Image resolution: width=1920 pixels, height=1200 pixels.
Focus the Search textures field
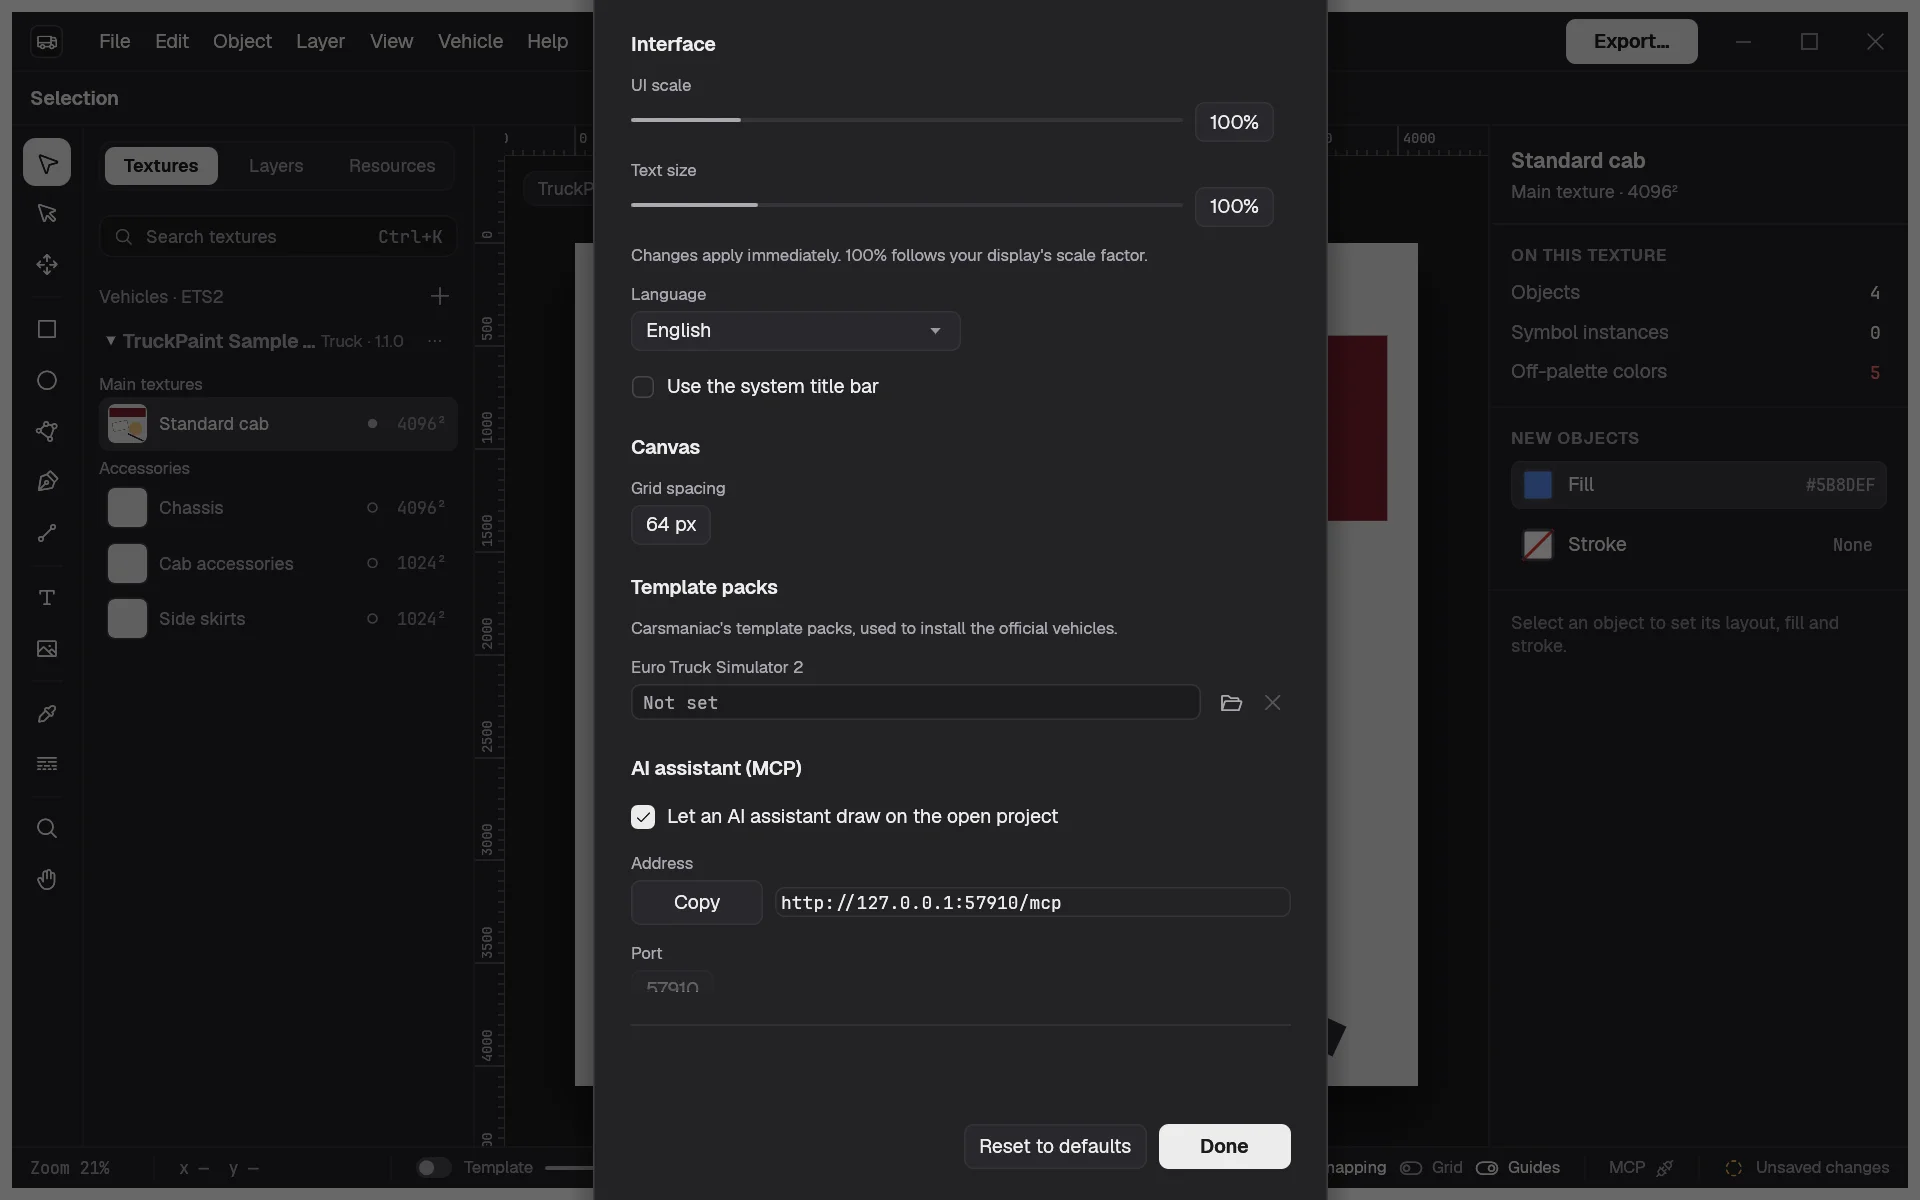[278, 237]
